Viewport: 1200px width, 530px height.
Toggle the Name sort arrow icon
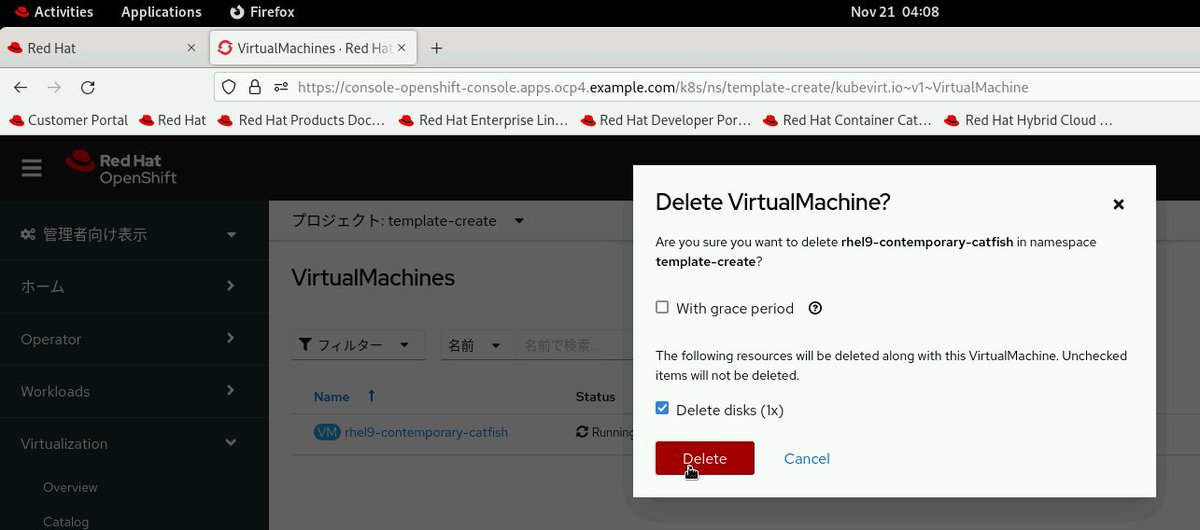pos(371,396)
